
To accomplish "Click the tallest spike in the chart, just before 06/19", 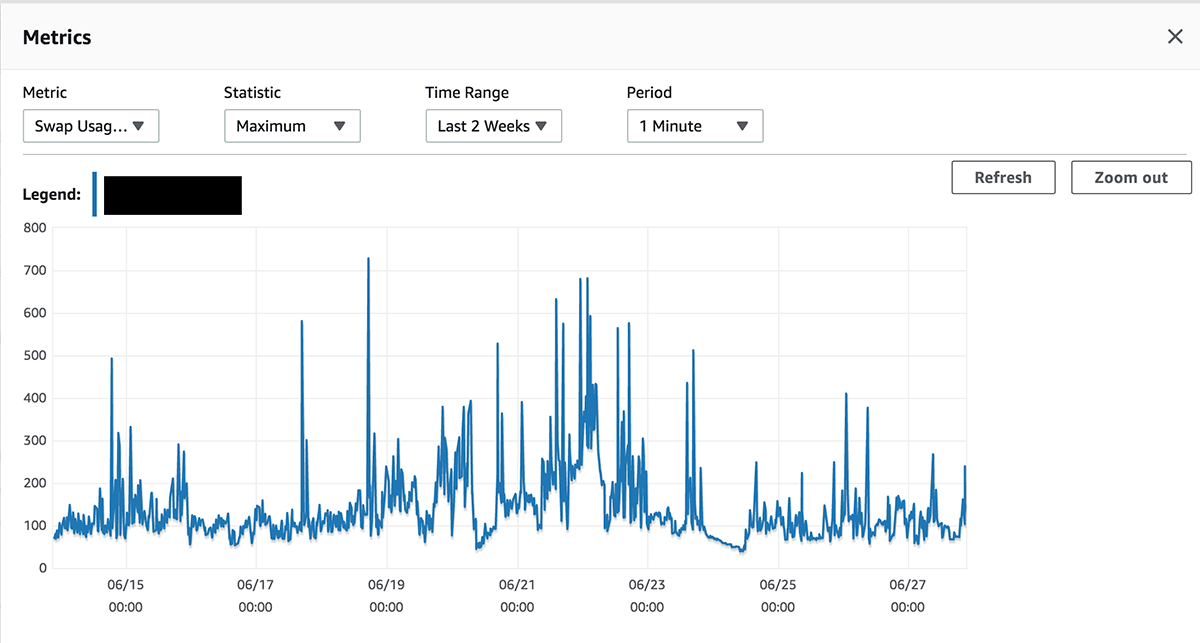I will [x=368, y=260].
